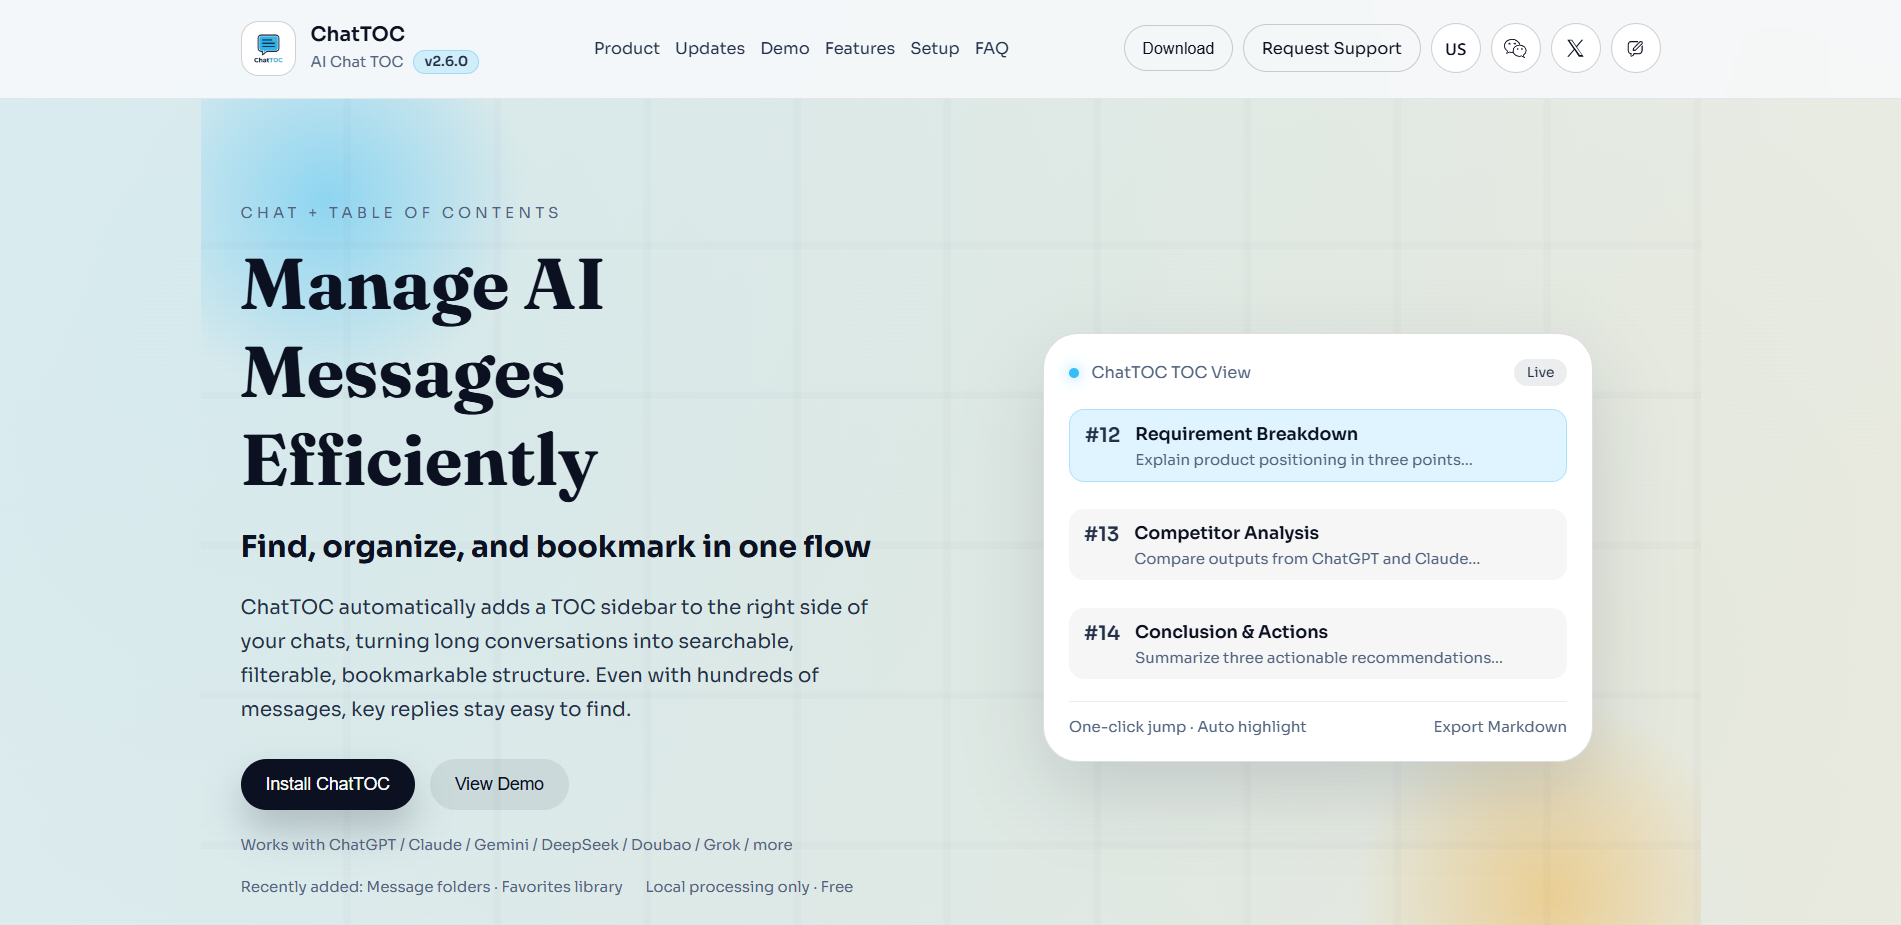This screenshot has height=925, width=1901.
Task: Click the "Manage AI Messages Efficiently" headline
Action: (x=422, y=373)
